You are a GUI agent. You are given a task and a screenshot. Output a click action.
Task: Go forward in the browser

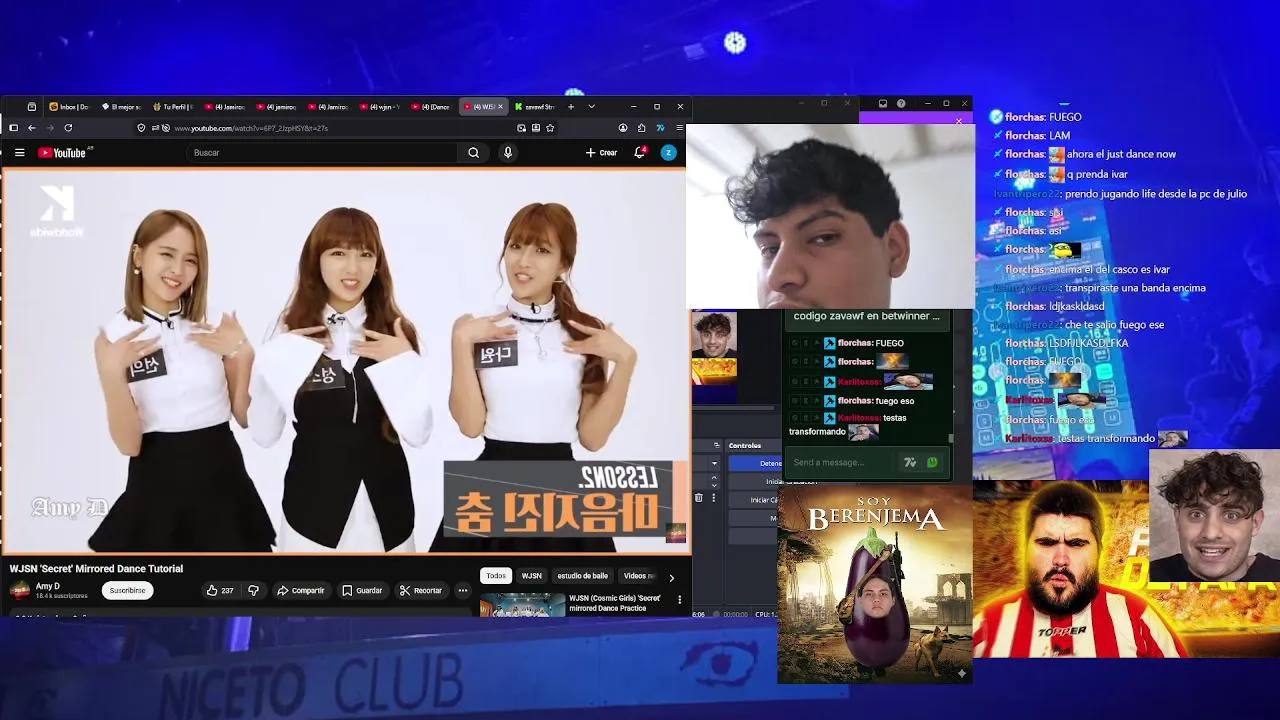(x=50, y=128)
